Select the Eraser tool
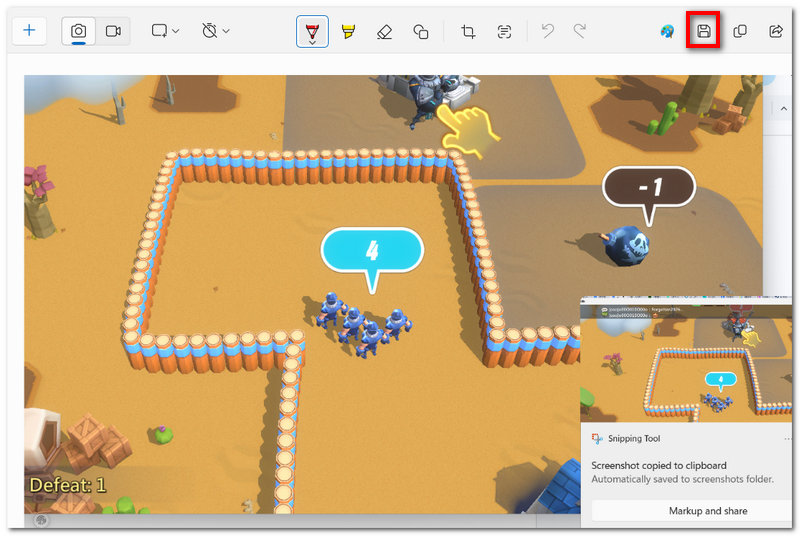This screenshot has width=800, height=536. click(x=384, y=32)
